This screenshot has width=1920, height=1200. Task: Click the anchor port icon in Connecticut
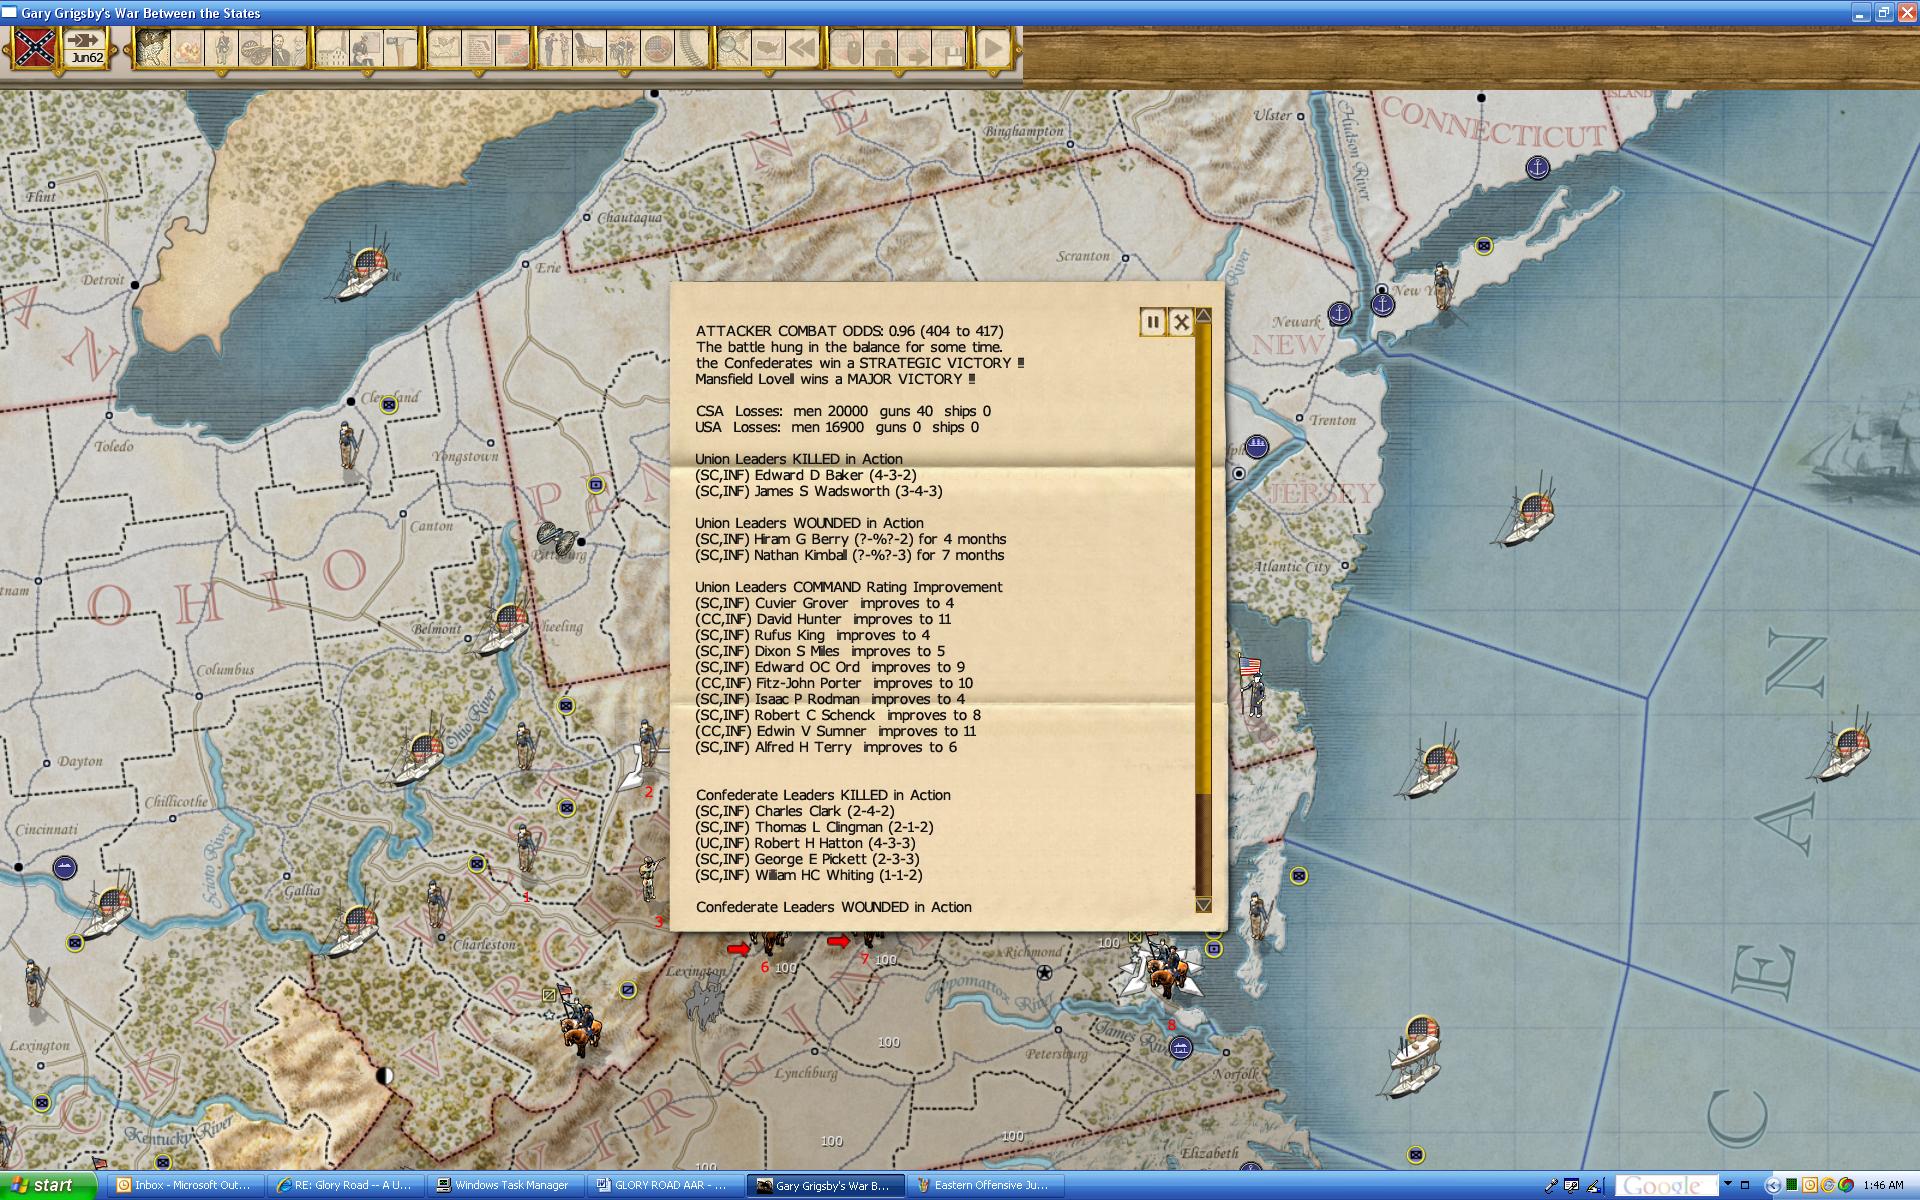(x=1537, y=168)
